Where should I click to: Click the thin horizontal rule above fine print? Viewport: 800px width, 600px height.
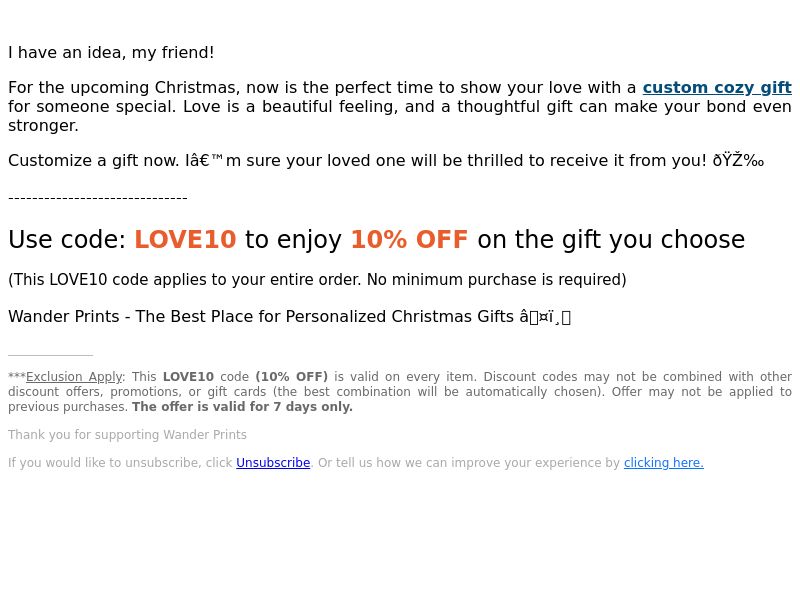[51, 355]
